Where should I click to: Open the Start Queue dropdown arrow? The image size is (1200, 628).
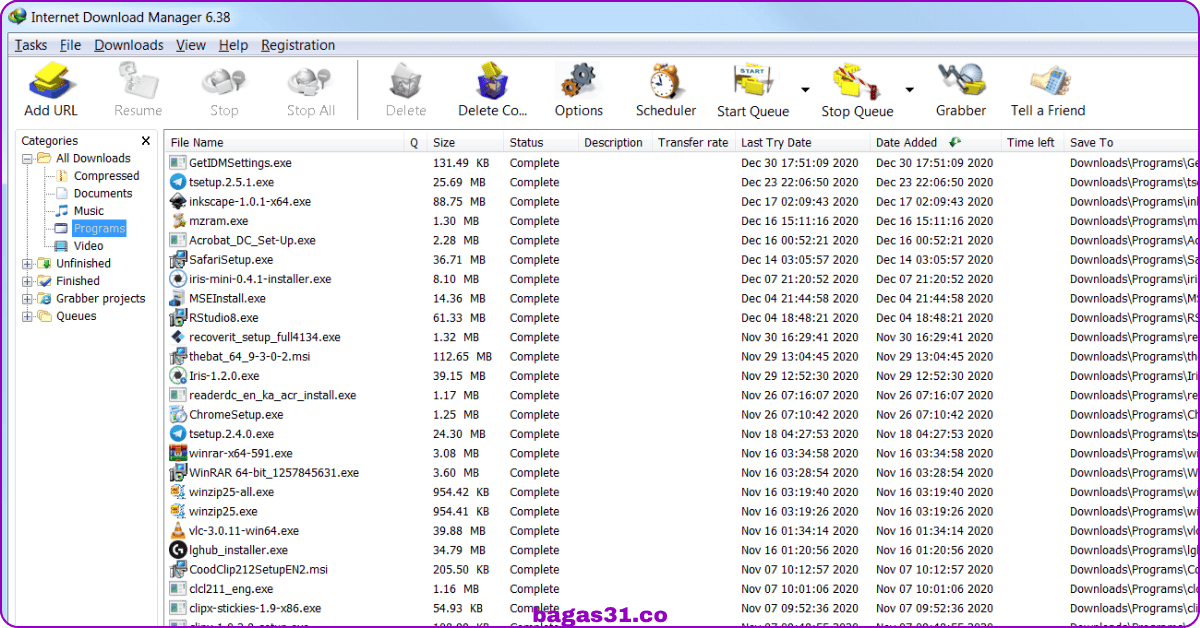click(805, 88)
